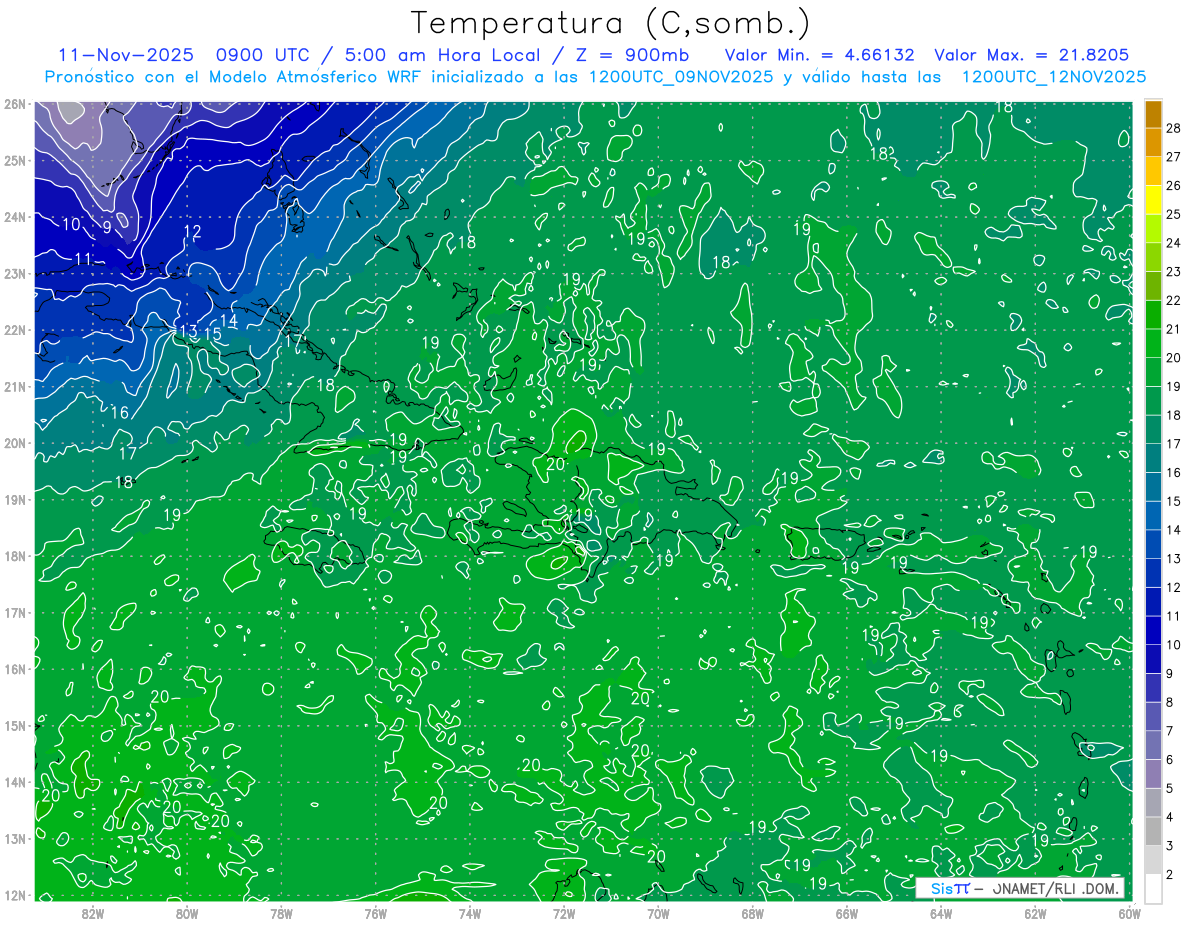Image resolution: width=1200 pixels, height=927 pixels.
Task: Click the contour label "15" on the map
Action: (212, 334)
